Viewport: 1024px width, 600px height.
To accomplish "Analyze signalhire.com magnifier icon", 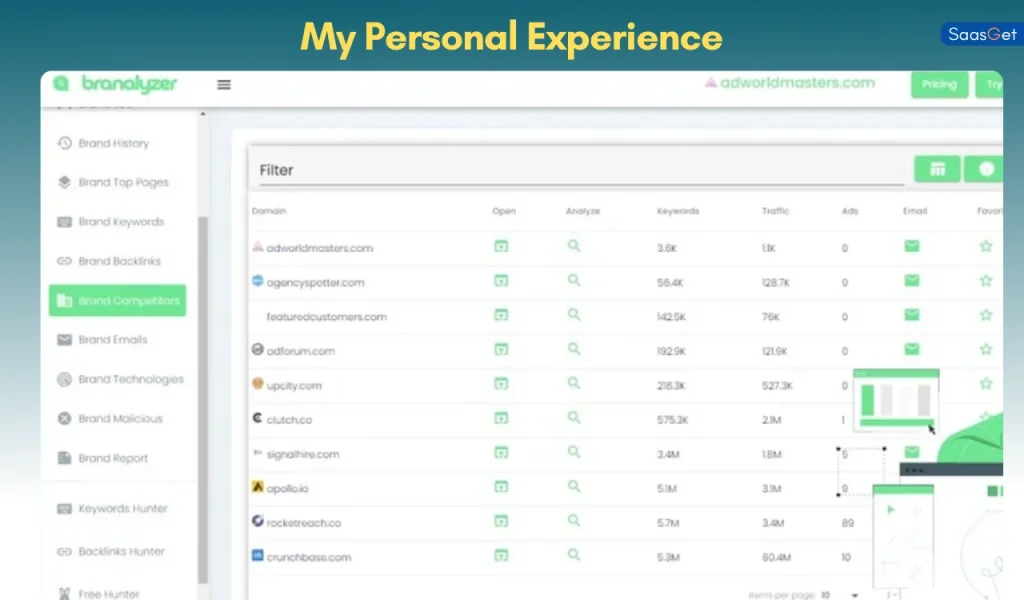I will (574, 452).
